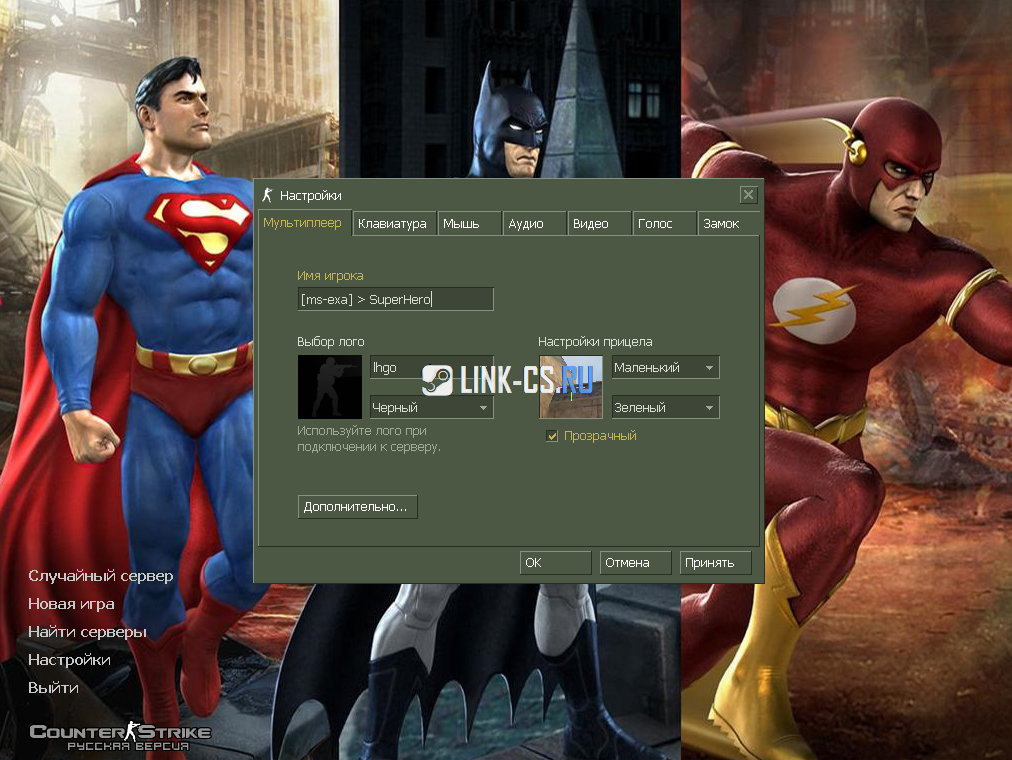Open the Маленький crosshair size dropdown
The height and width of the screenshot is (760, 1012).
point(666,368)
